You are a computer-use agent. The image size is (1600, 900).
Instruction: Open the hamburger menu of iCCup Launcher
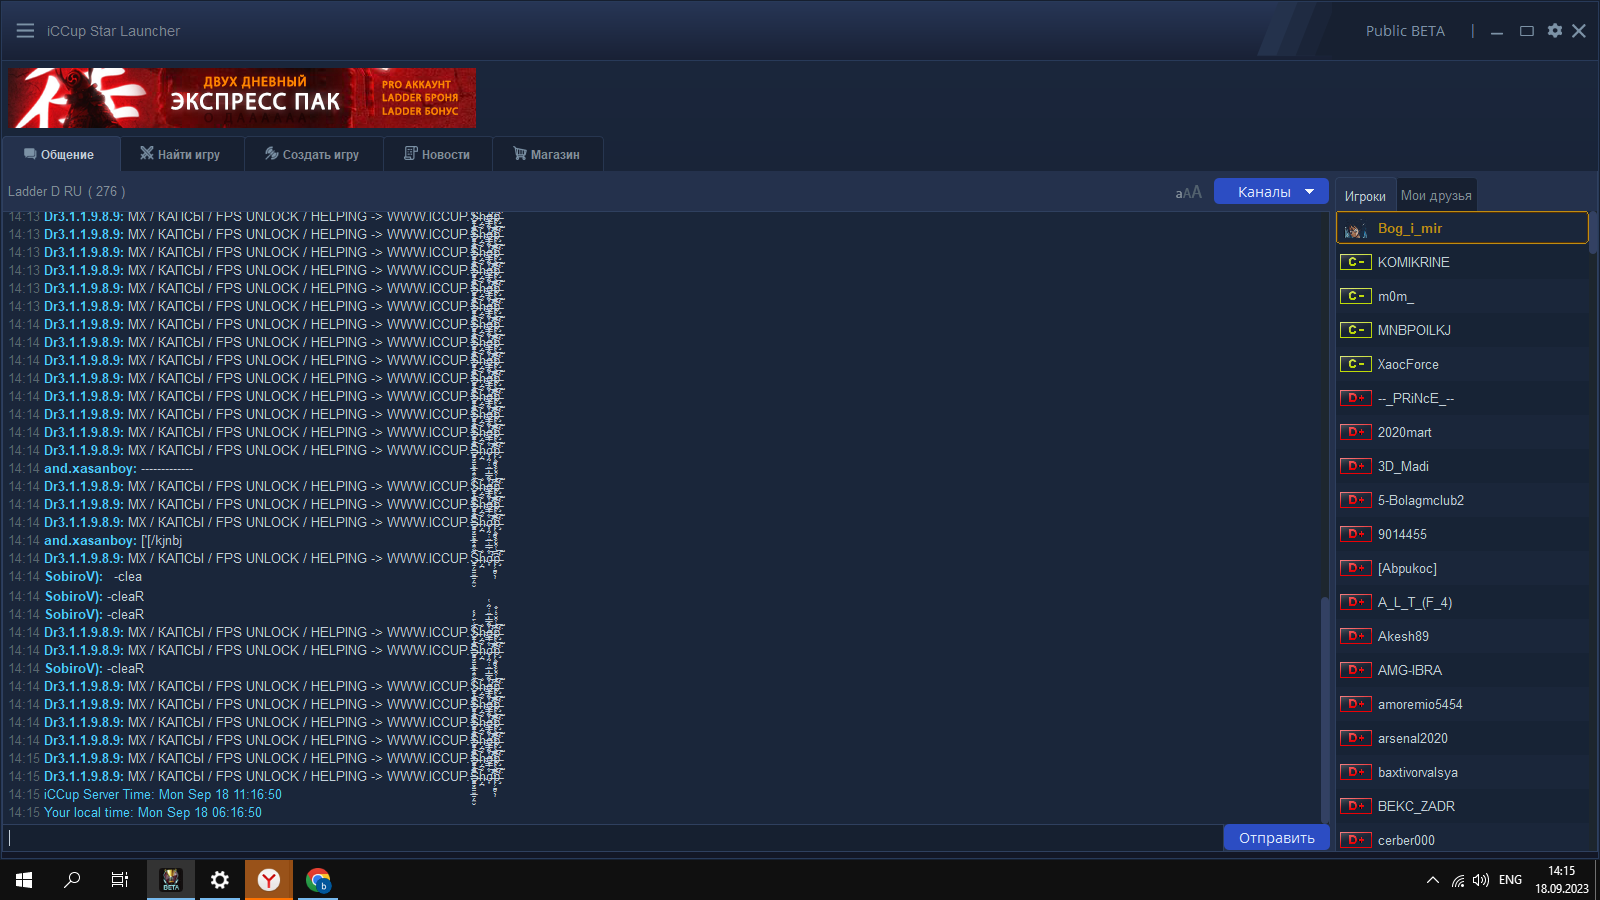25,31
